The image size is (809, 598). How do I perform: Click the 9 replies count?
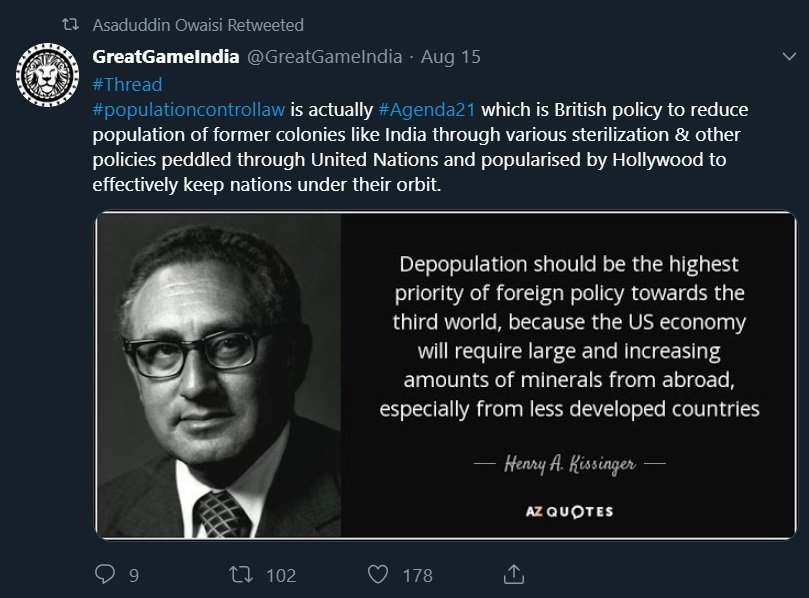[x=133, y=574]
